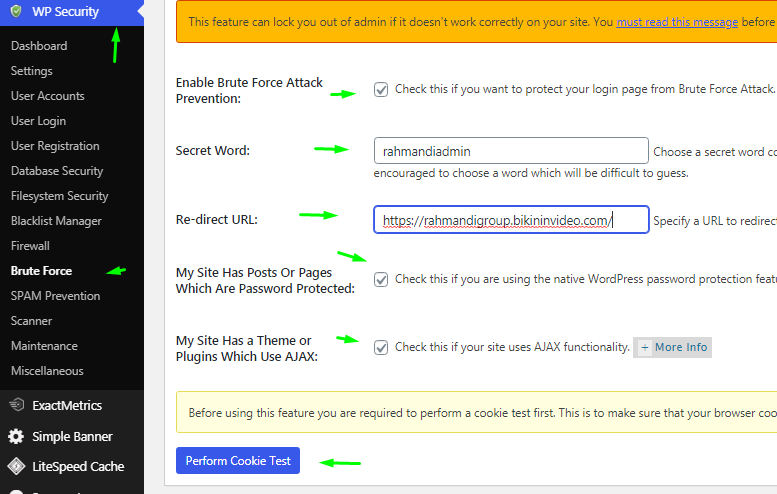Navigate to User Login settings
Image resolution: width=777 pixels, height=494 pixels.
coord(38,121)
